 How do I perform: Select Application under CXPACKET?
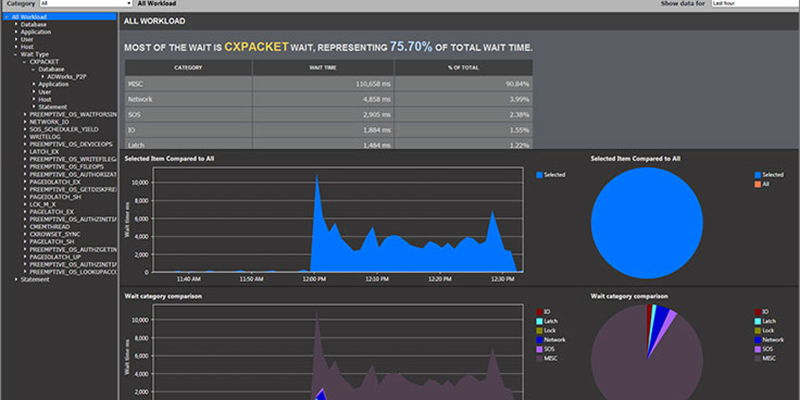tap(54, 84)
